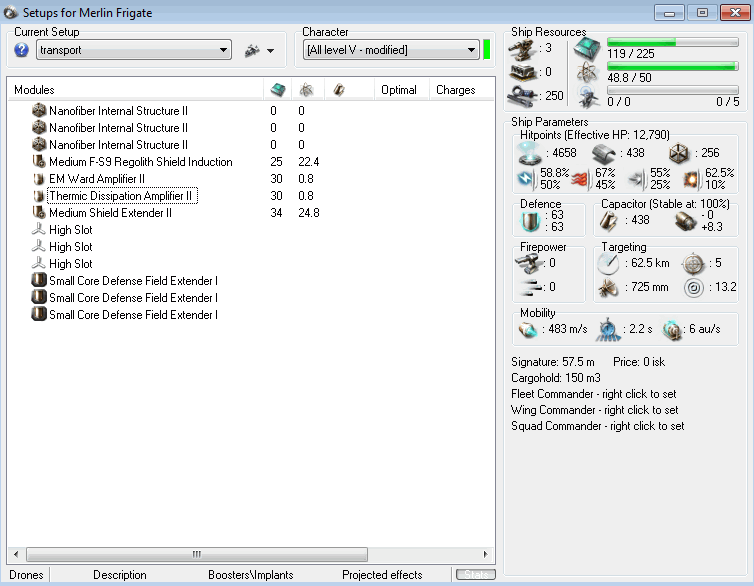Click the powergrid resource icon
This screenshot has height=586, width=754.
tap(587, 73)
